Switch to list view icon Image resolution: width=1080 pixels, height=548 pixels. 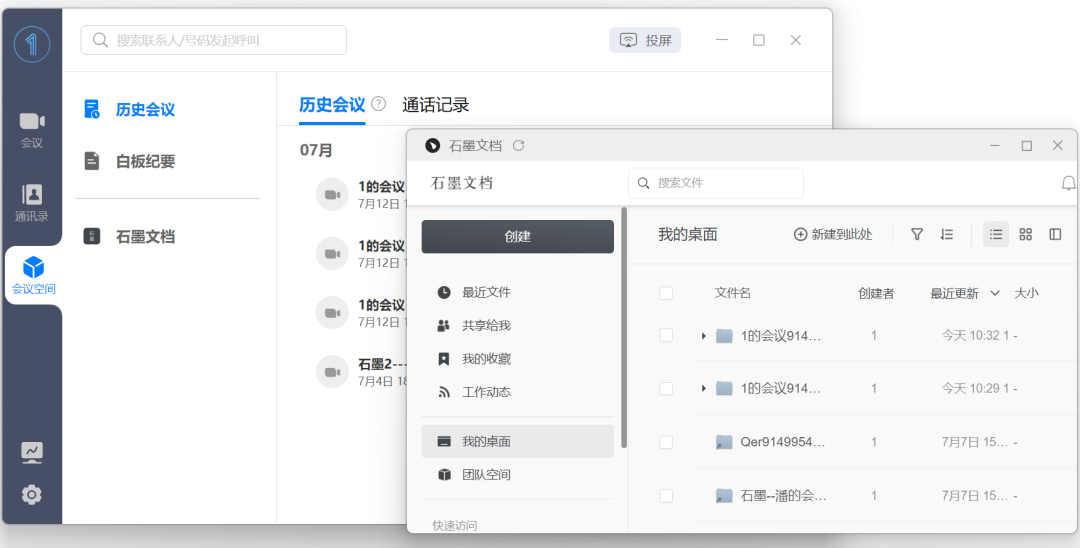[996, 235]
